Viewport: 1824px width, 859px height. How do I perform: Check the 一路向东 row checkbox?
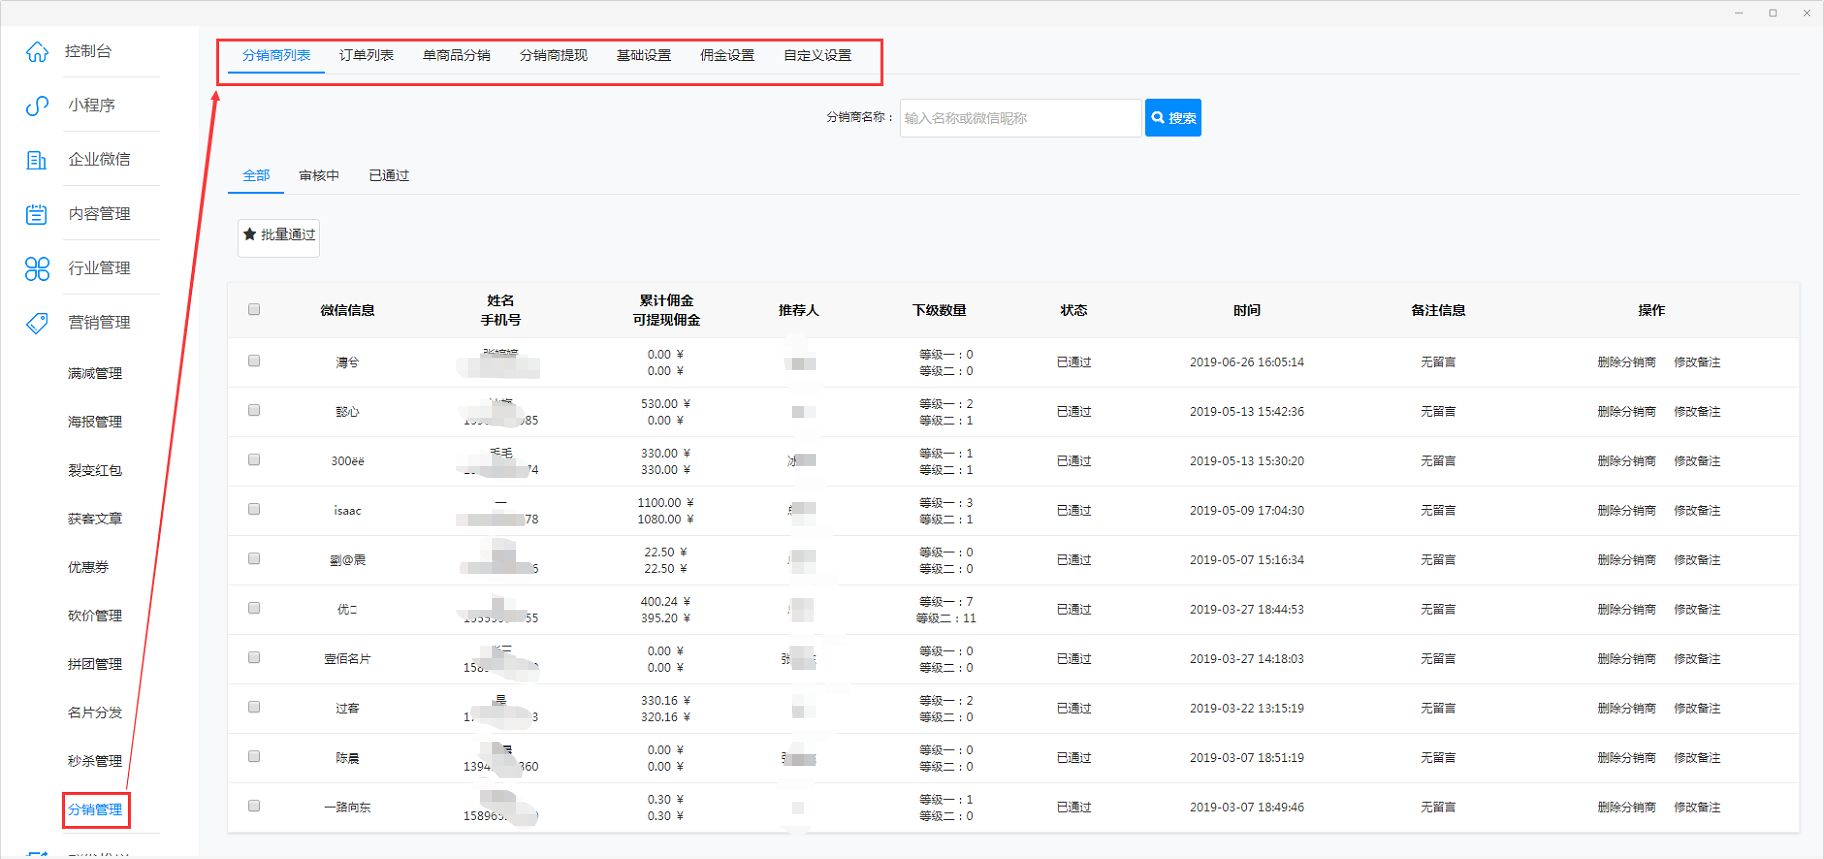pos(254,806)
